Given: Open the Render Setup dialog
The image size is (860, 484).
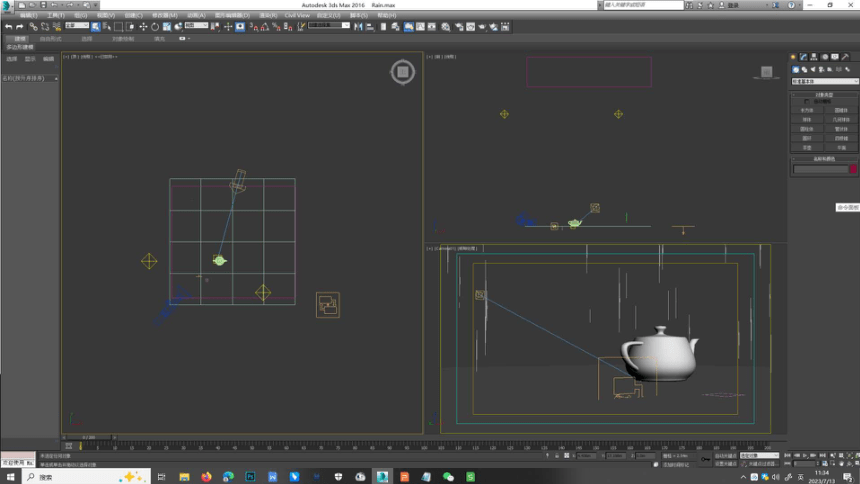Looking at the screenshot, I should (459, 26).
